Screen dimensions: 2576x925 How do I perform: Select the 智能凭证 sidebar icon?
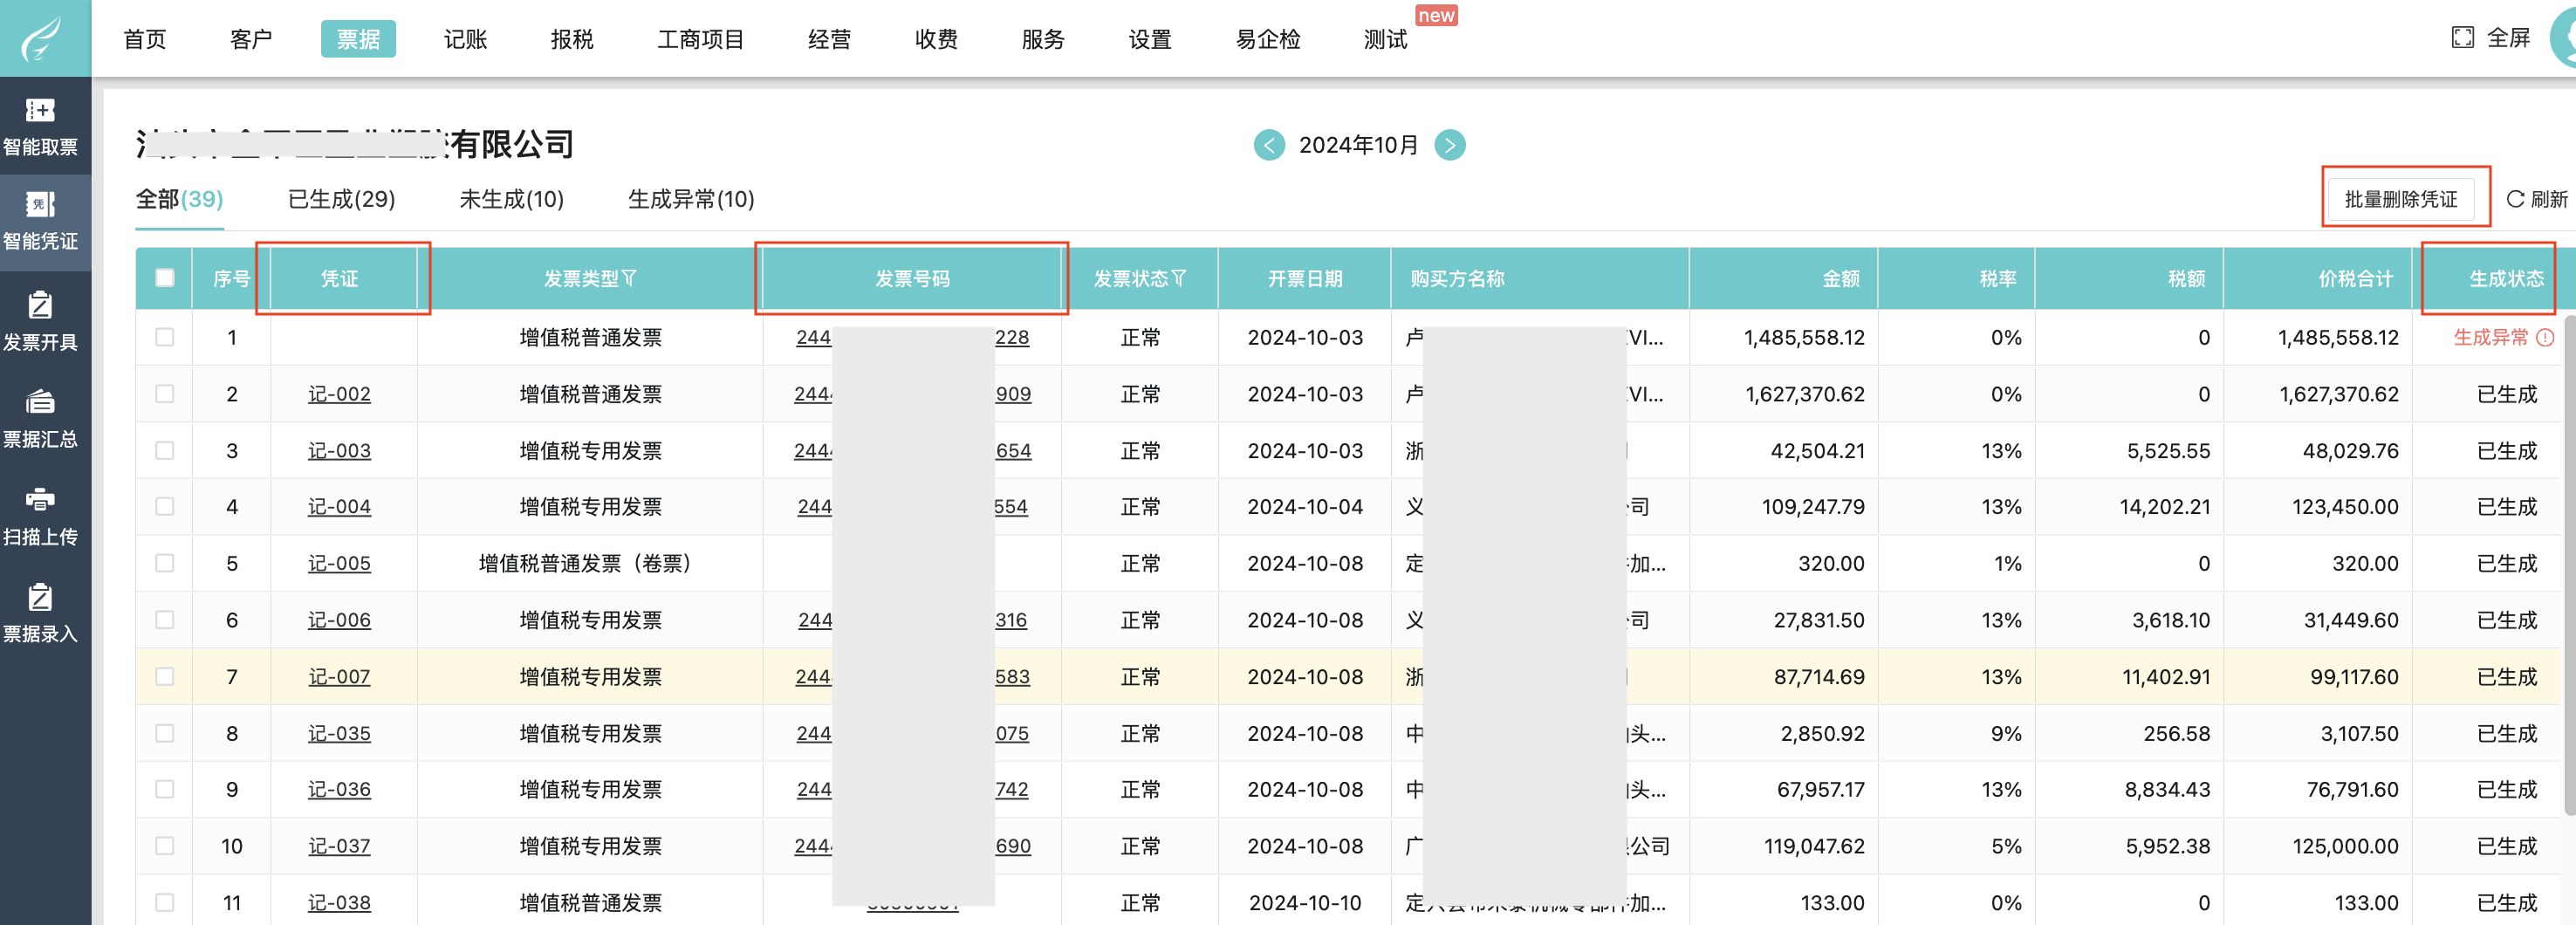pyautogui.click(x=40, y=205)
